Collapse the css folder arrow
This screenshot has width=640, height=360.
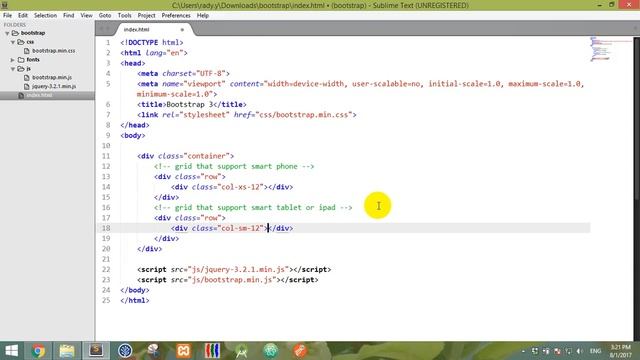(13, 42)
